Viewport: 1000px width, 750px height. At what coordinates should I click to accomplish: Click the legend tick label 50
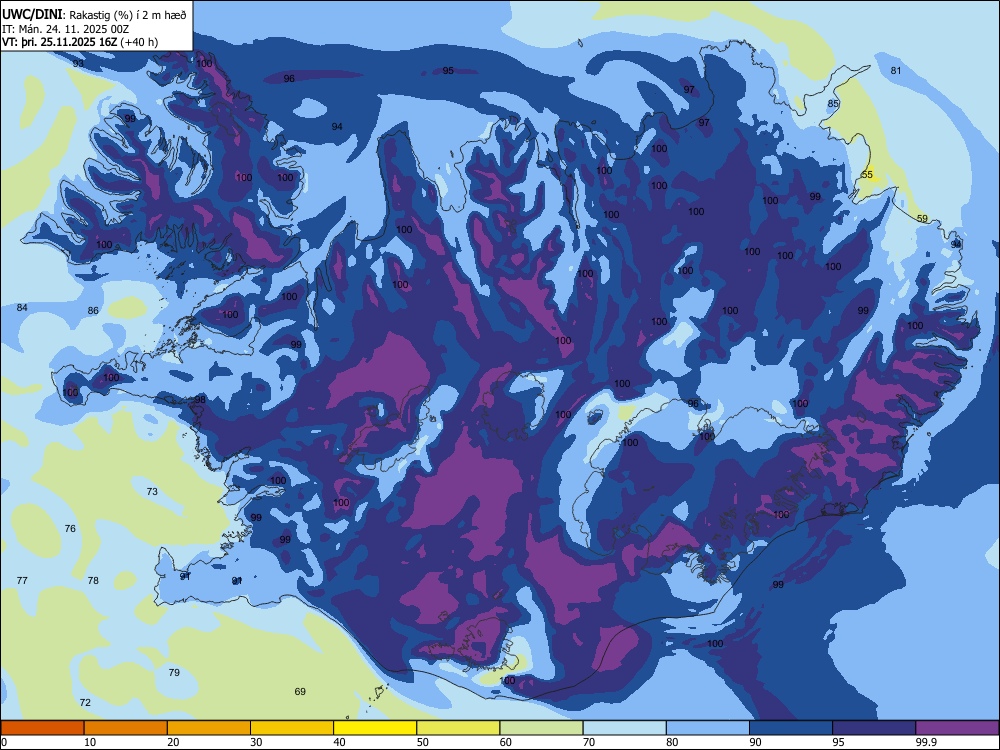click(x=422, y=742)
